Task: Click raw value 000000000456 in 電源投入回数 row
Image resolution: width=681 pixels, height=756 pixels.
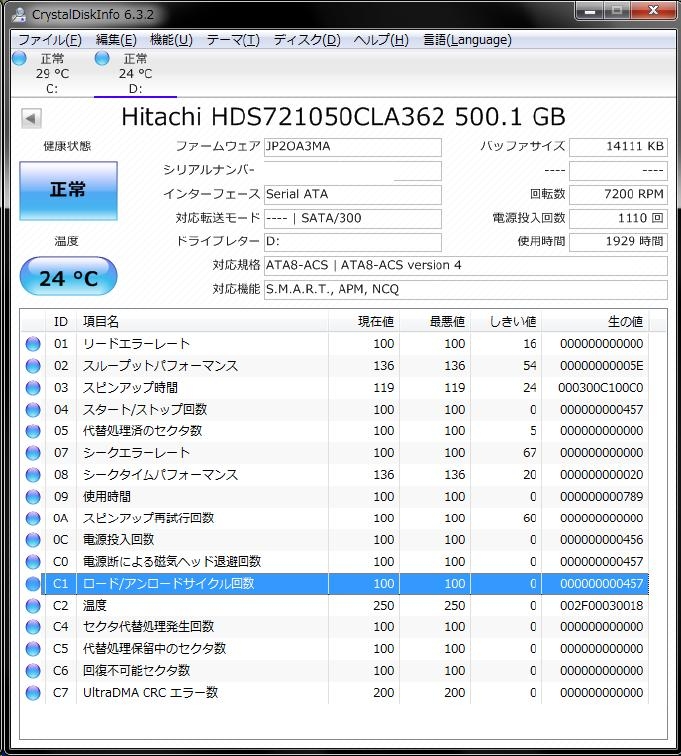Action: 601,540
